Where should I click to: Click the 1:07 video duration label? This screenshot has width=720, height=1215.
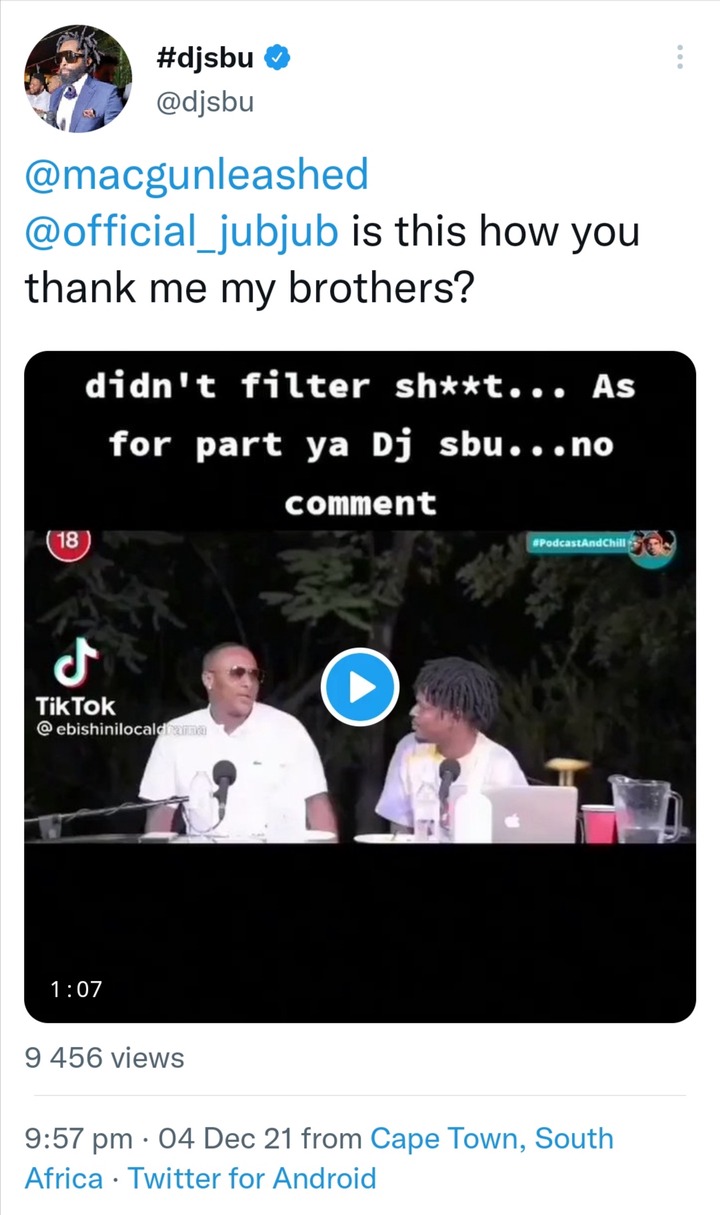click(x=76, y=990)
